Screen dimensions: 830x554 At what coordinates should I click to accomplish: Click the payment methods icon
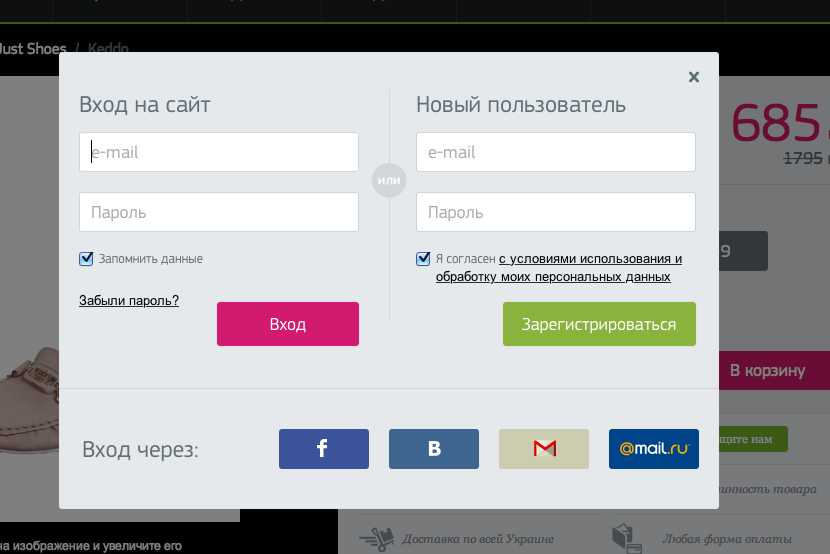click(626, 538)
